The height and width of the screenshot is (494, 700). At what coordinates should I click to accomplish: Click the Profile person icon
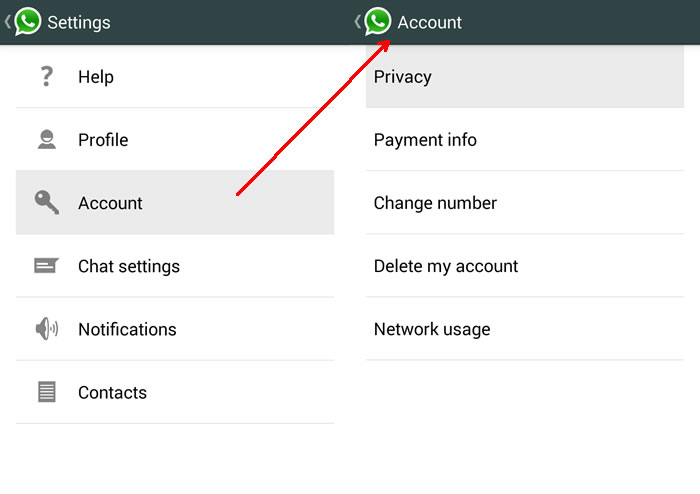46,140
